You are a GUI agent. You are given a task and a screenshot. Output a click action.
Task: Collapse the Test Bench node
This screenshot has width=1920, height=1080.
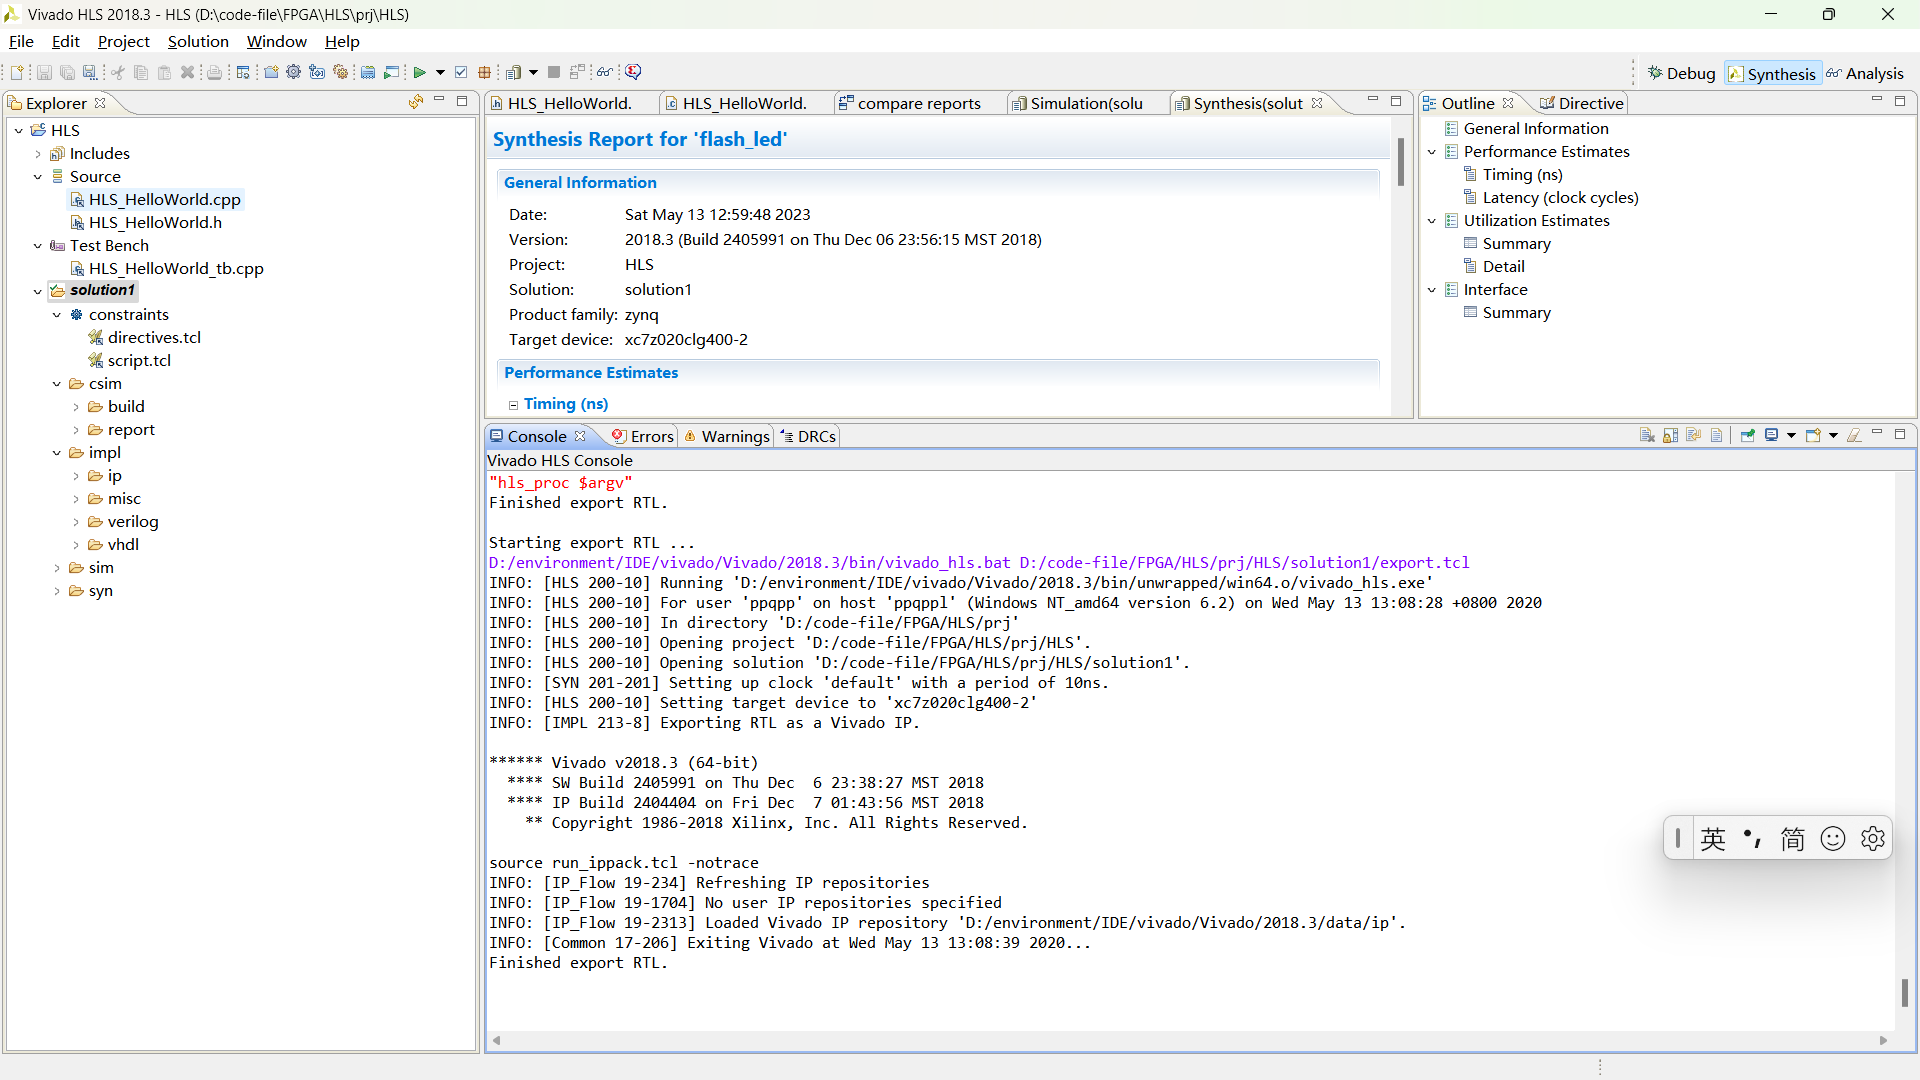(38, 246)
